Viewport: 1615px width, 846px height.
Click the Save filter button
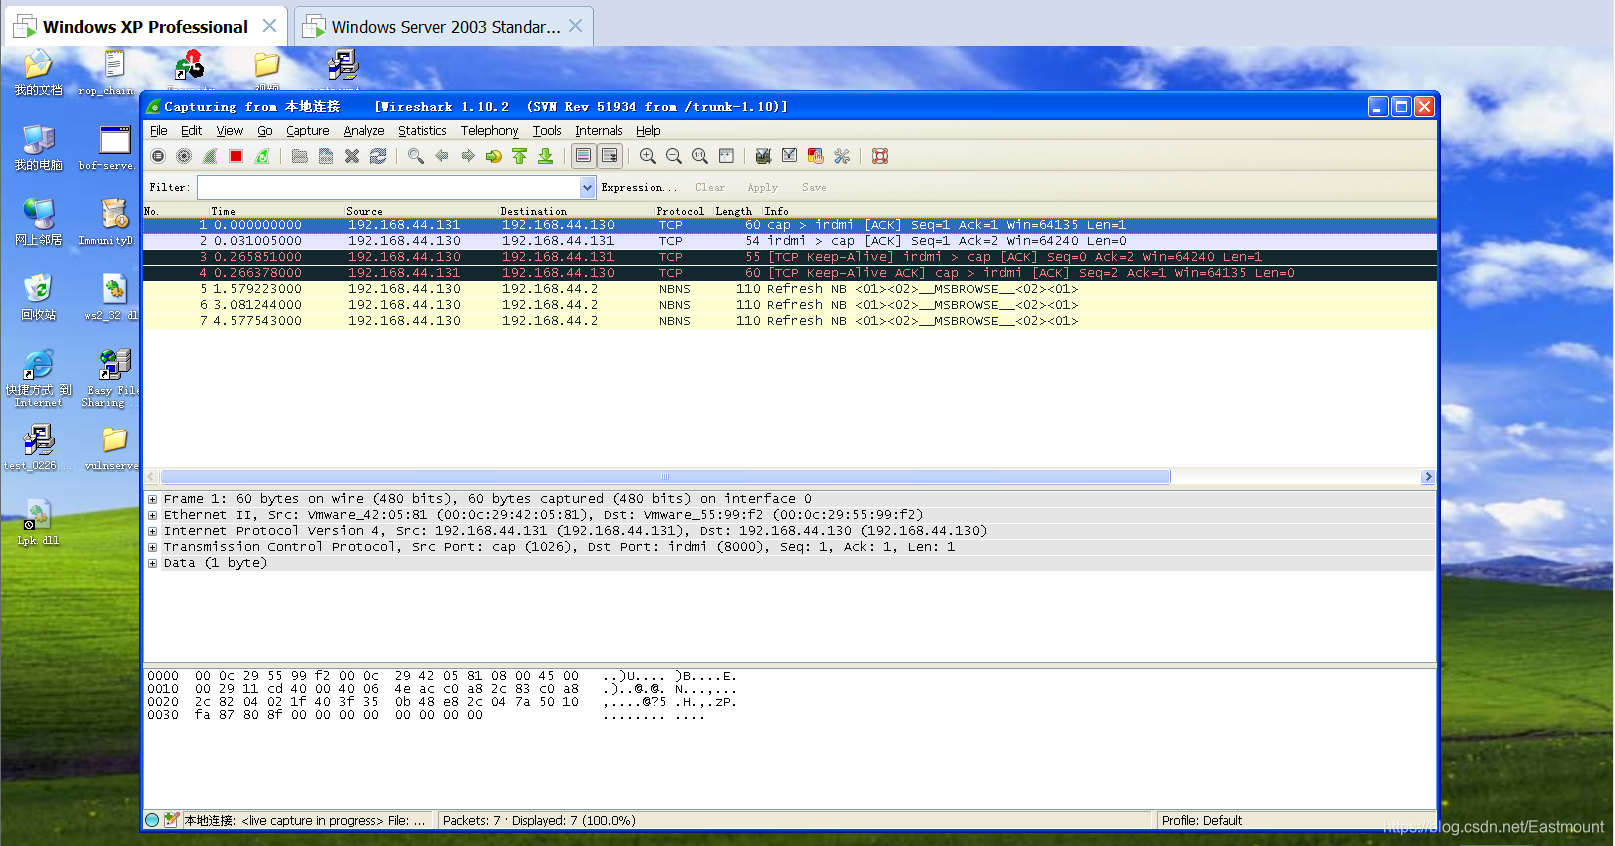(814, 187)
